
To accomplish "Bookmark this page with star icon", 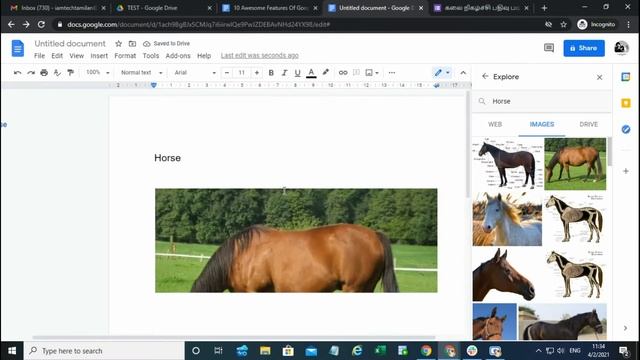I will click(564, 24).
